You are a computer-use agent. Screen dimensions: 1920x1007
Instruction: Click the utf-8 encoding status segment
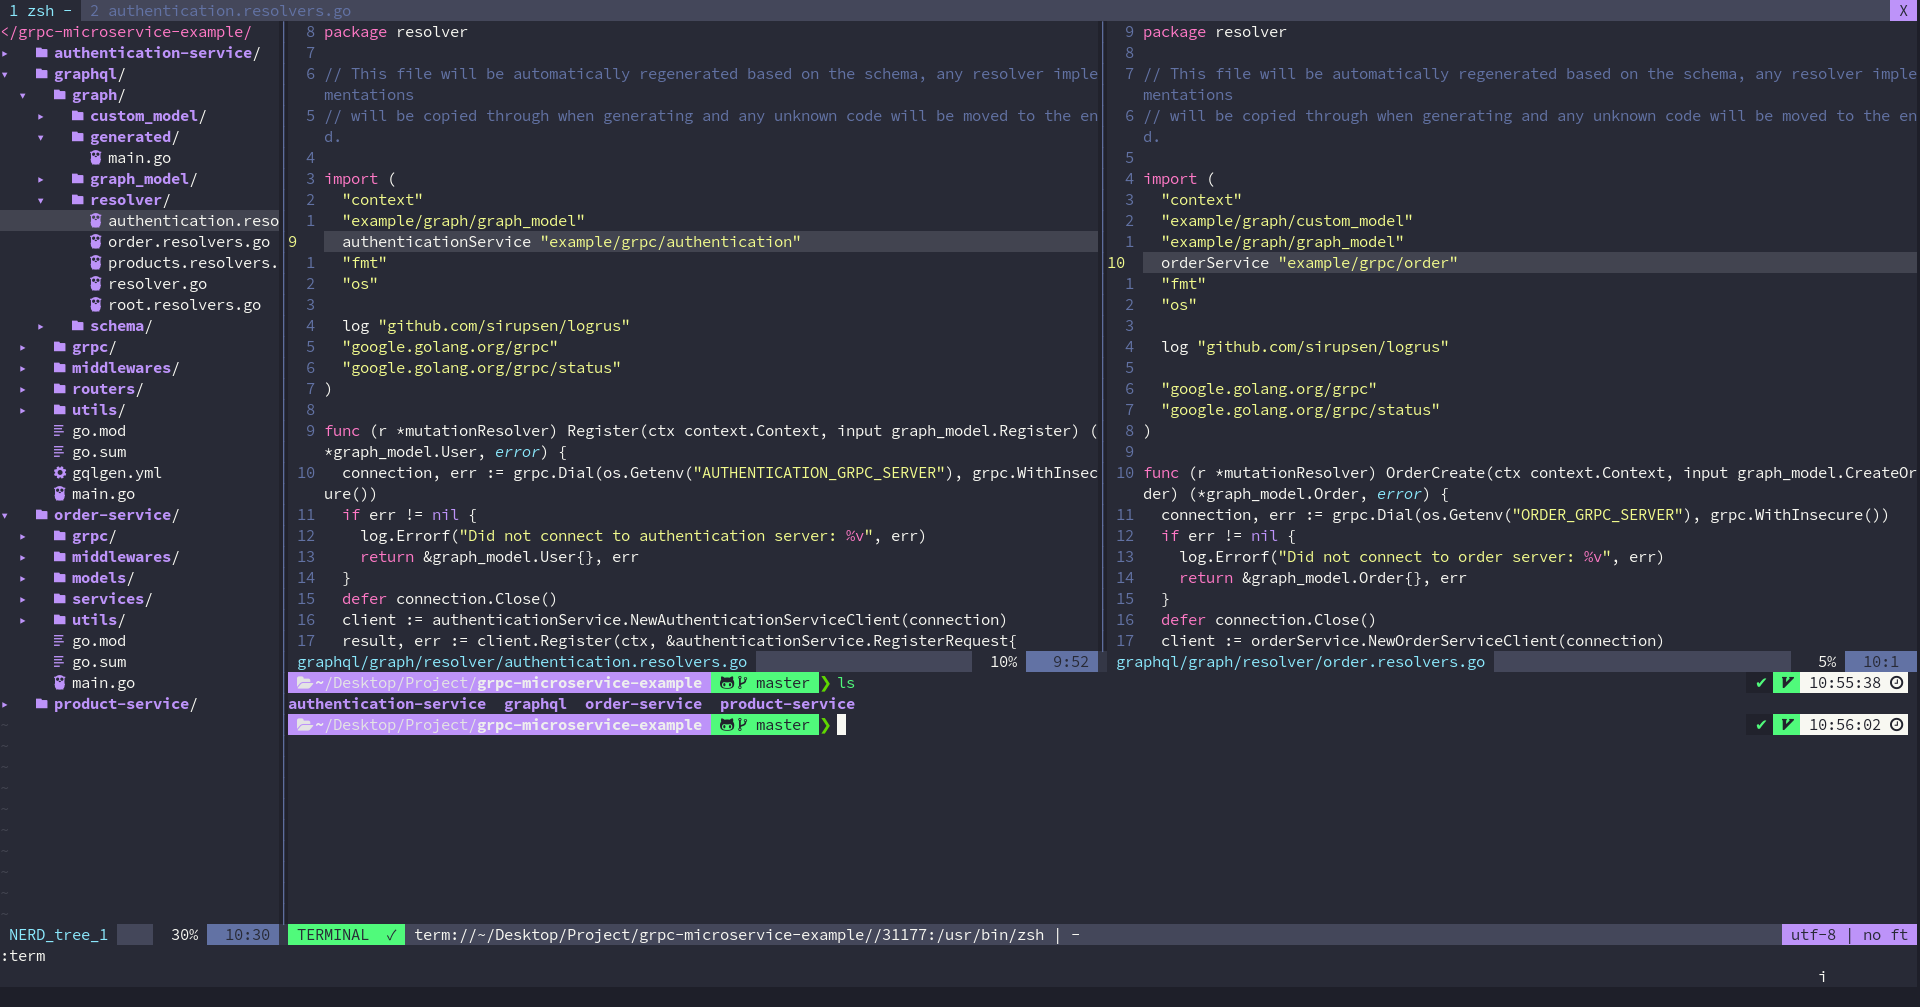(1813, 935)
